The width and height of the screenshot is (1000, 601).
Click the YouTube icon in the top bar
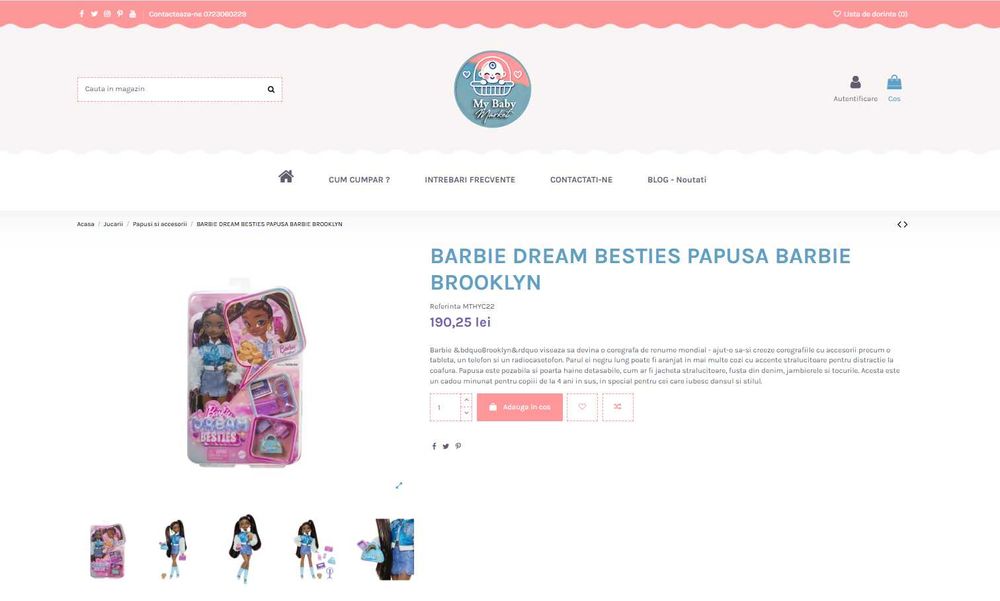pyautogui.click(x=133, y=13)
